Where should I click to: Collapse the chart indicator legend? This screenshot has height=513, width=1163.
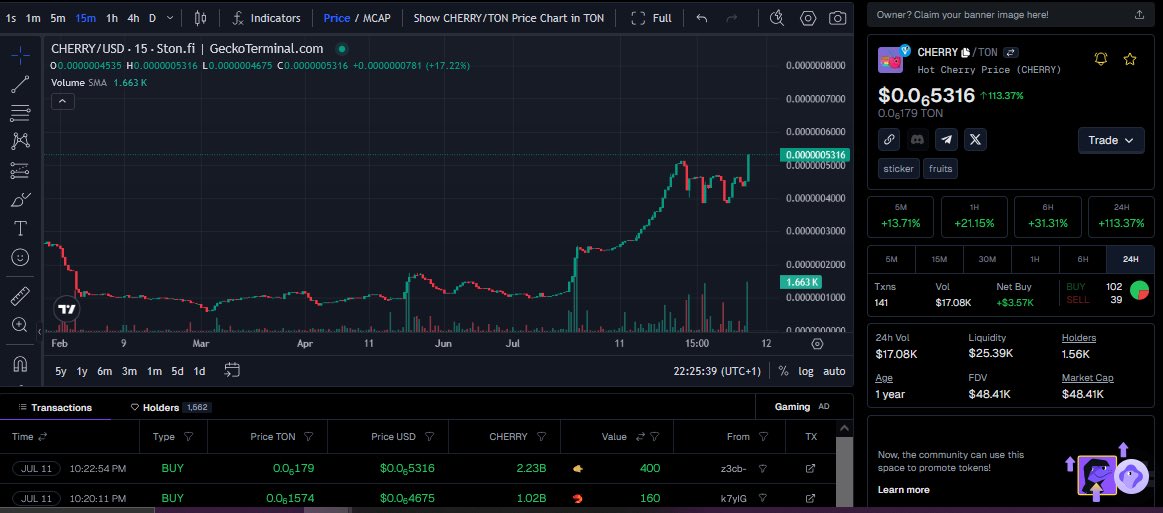[x=62, y=101]
